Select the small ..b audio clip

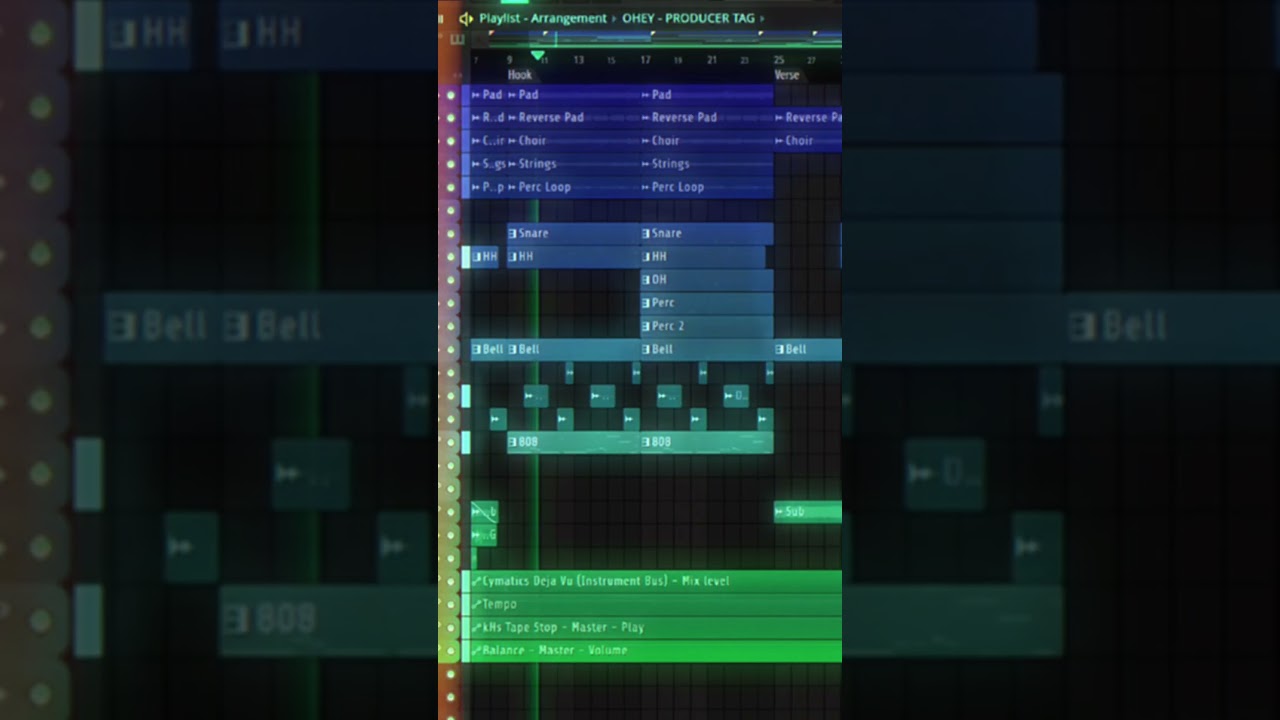click(484, 512)
